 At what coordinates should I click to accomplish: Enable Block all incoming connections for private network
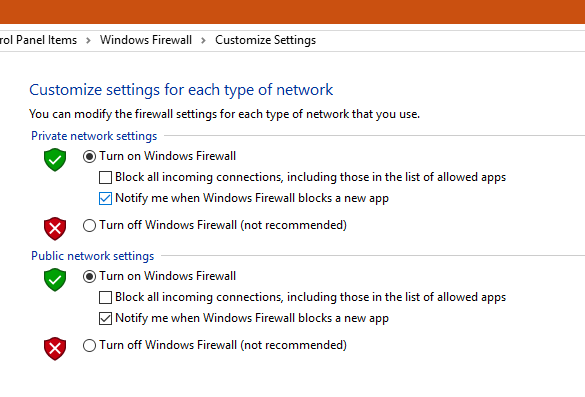[x=105, y=178]
